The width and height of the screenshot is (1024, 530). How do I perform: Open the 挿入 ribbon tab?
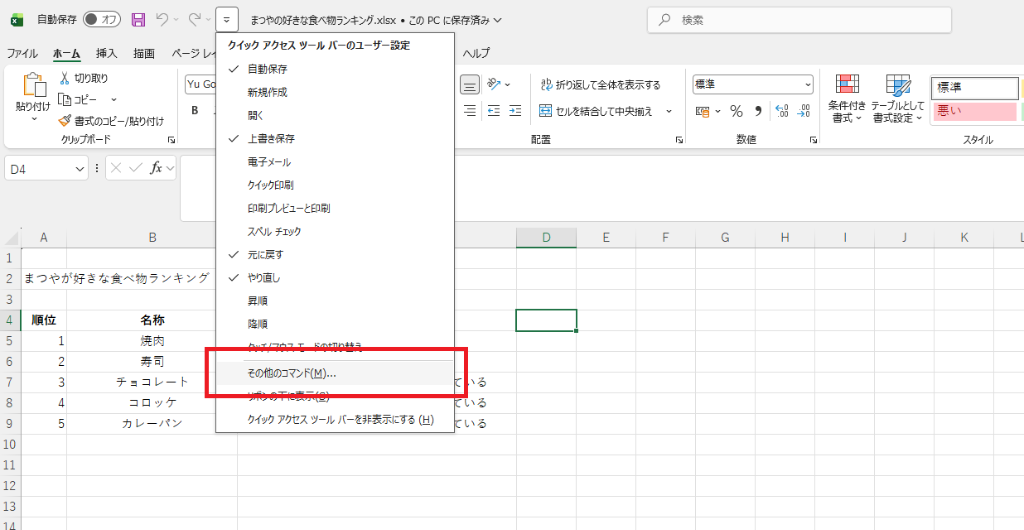[106, 53]
